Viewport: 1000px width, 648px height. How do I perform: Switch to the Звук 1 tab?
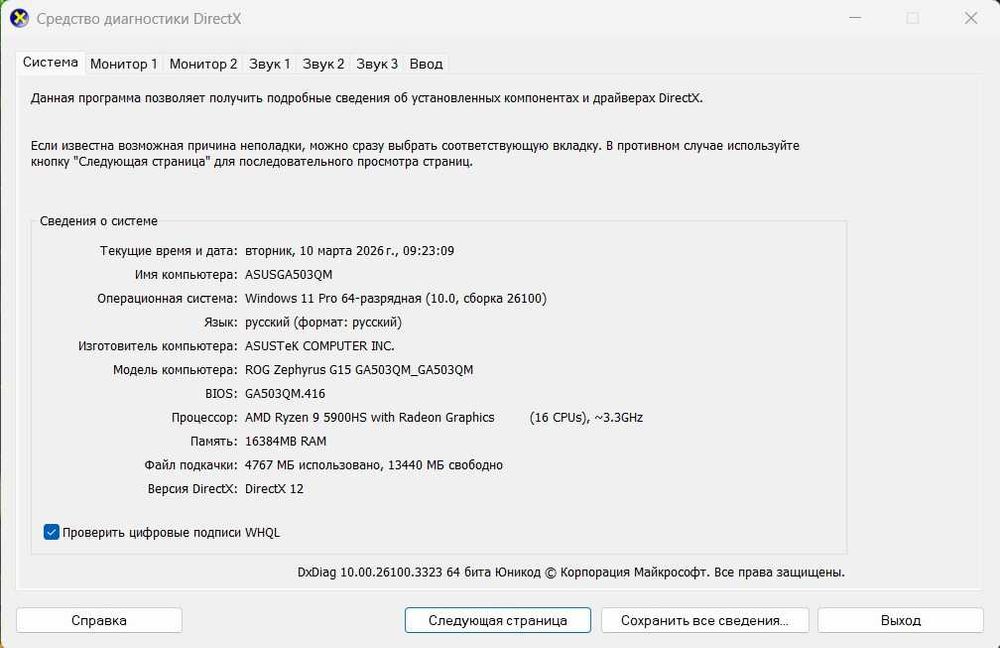[x=269, y=64]
